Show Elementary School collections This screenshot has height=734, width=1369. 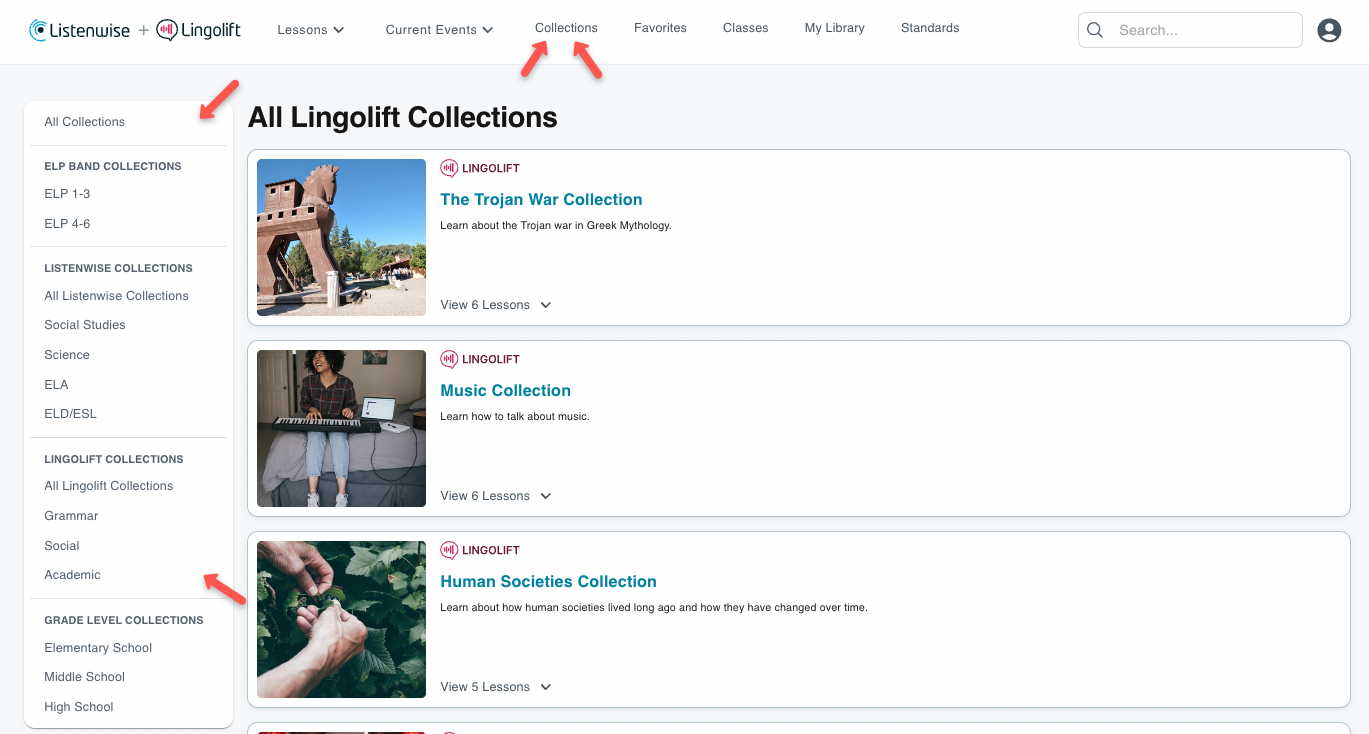98,648
